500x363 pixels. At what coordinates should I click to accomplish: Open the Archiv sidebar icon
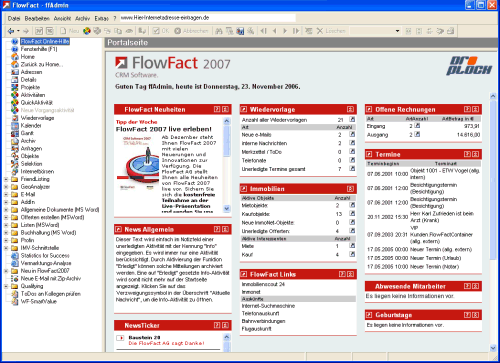point(15,141)
